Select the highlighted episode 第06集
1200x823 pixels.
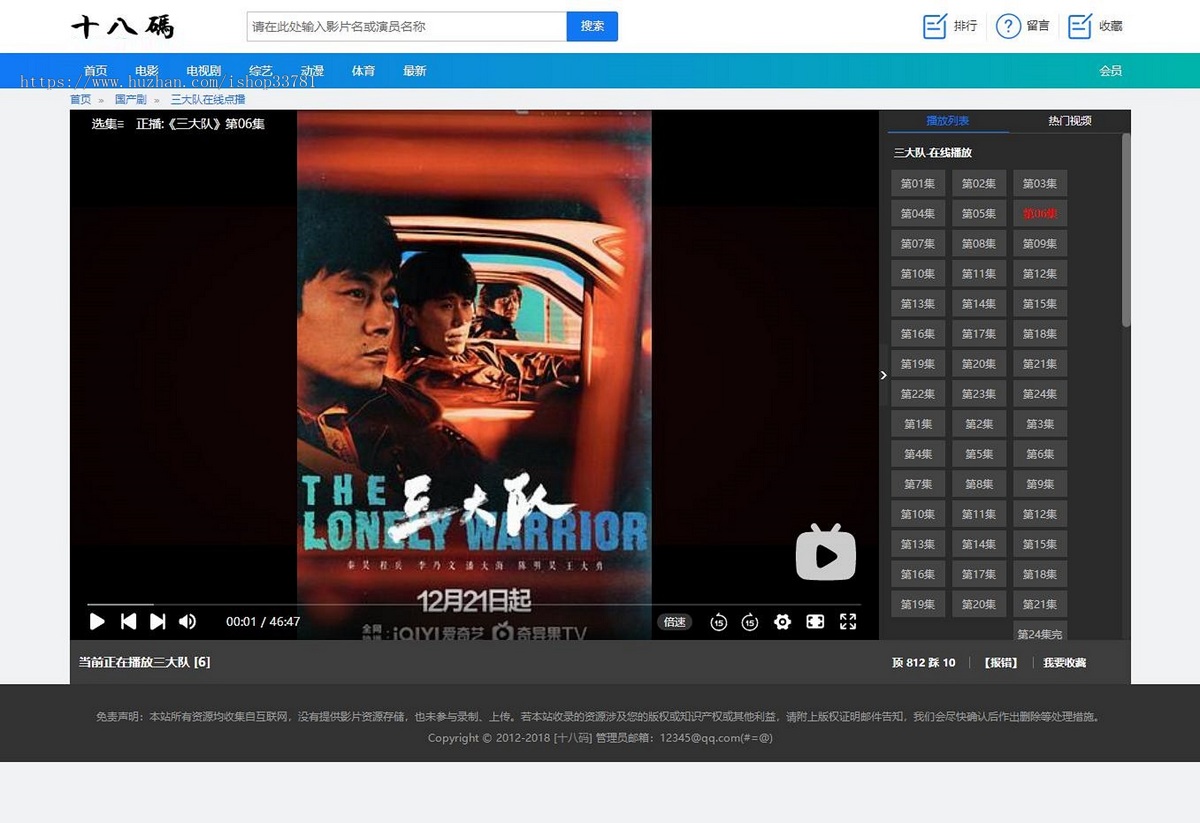pos(1040,213)
